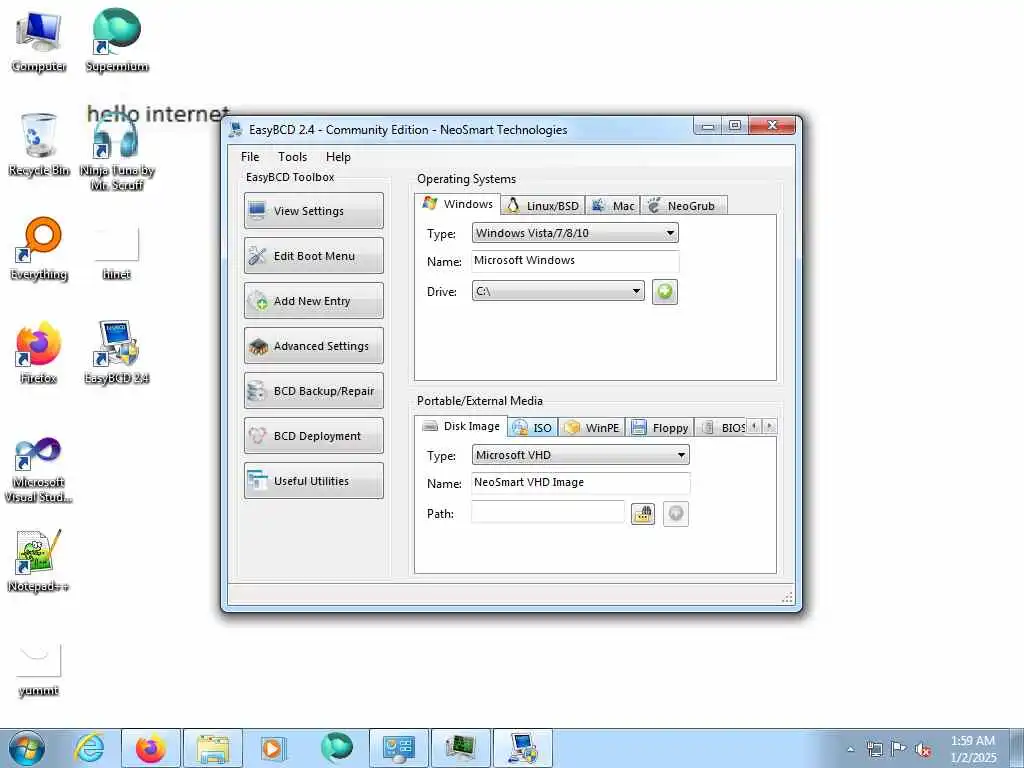Screen dimensions: 1024x768
Task: Select Microsoft Visual Studio desktop shortcut
Action: click(x=39, y=470)
